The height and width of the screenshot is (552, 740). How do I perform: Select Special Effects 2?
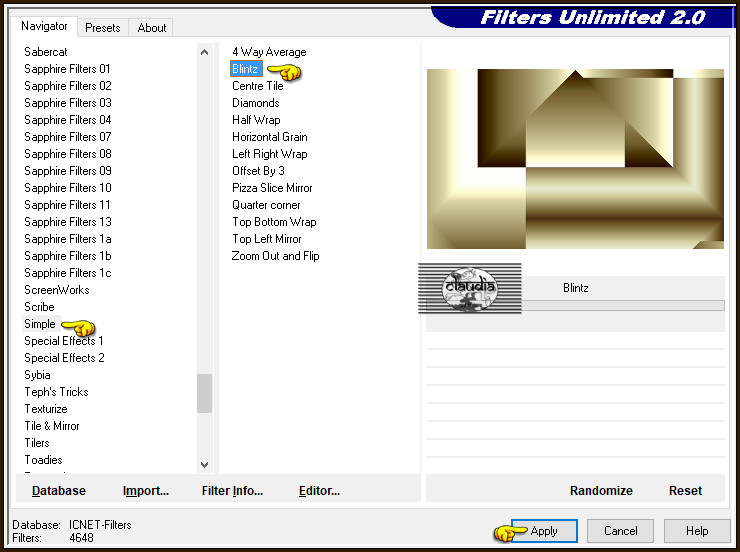(64, 358)
